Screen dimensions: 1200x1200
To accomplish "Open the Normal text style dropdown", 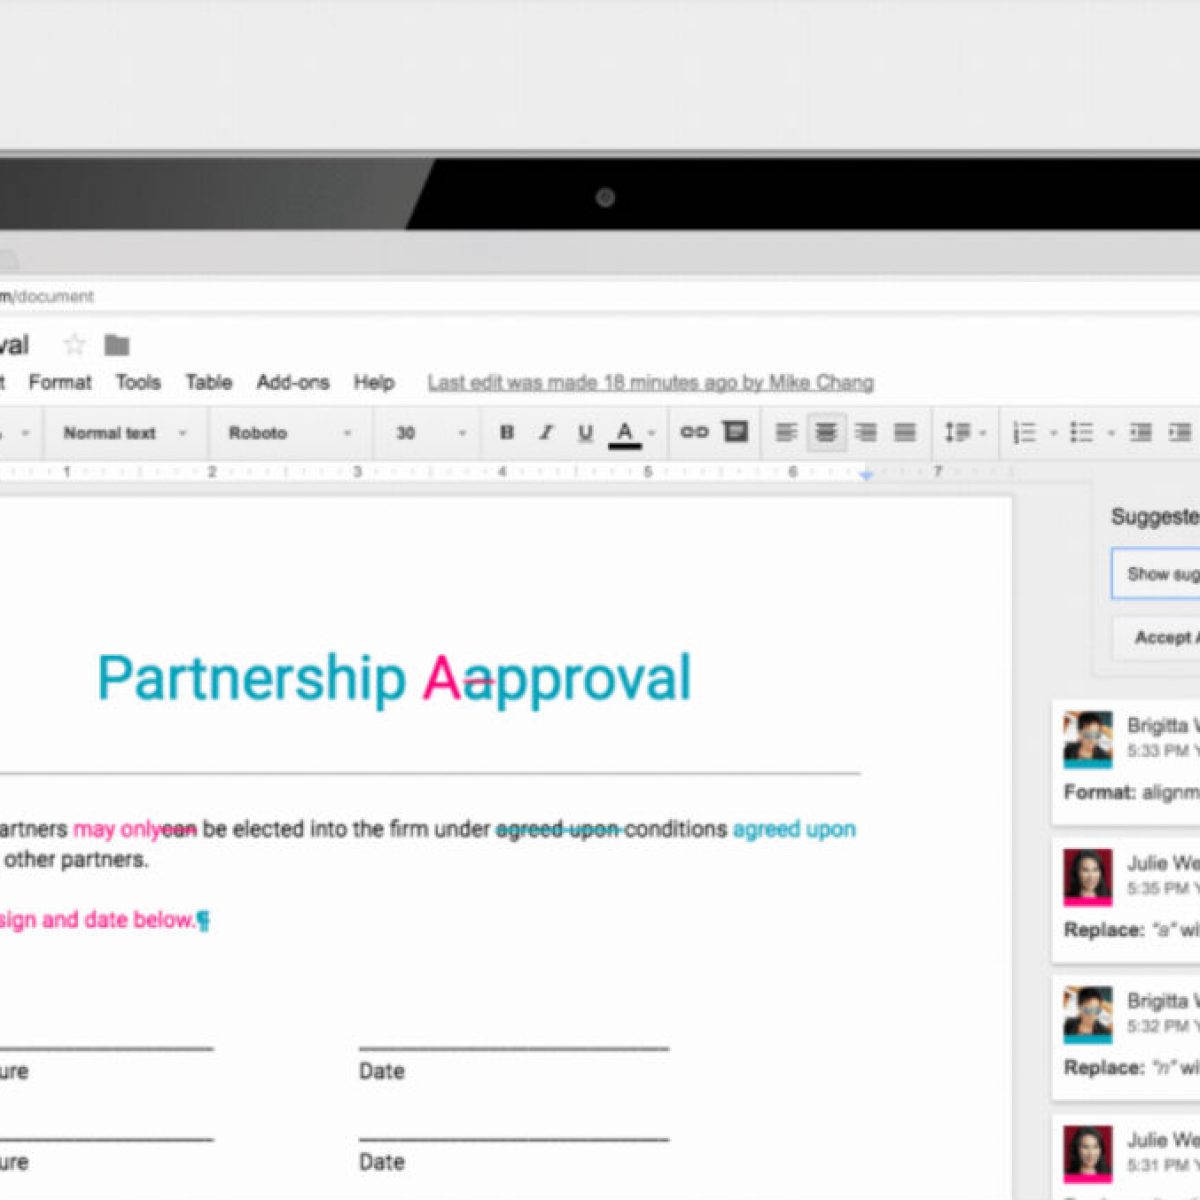I will [x=124, y=433].
